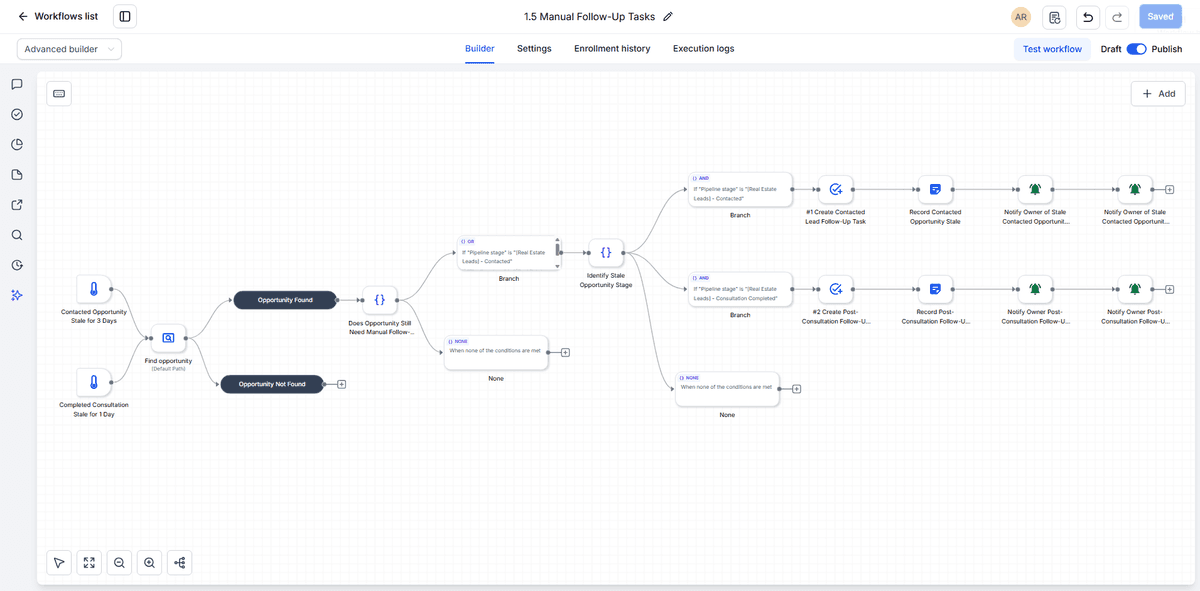
Task: Open the Execution logs tab
Action: tap(703, 49)
